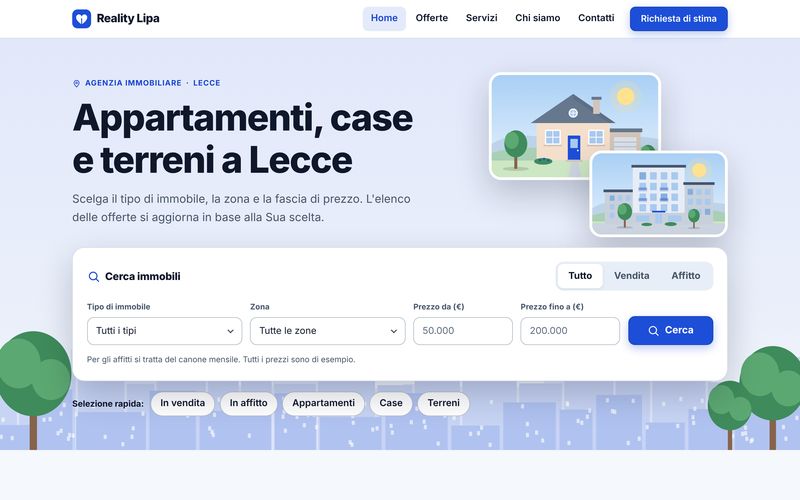Select the Appartamenti quick chip
800x500 pixels.
click(x=323, y=404)
